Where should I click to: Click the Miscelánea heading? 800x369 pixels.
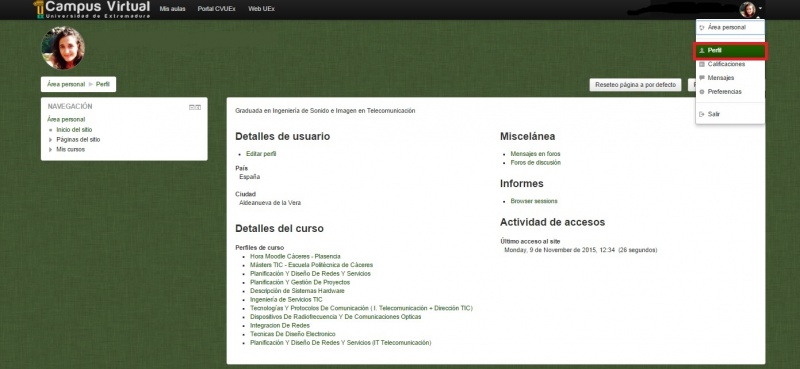528,137
